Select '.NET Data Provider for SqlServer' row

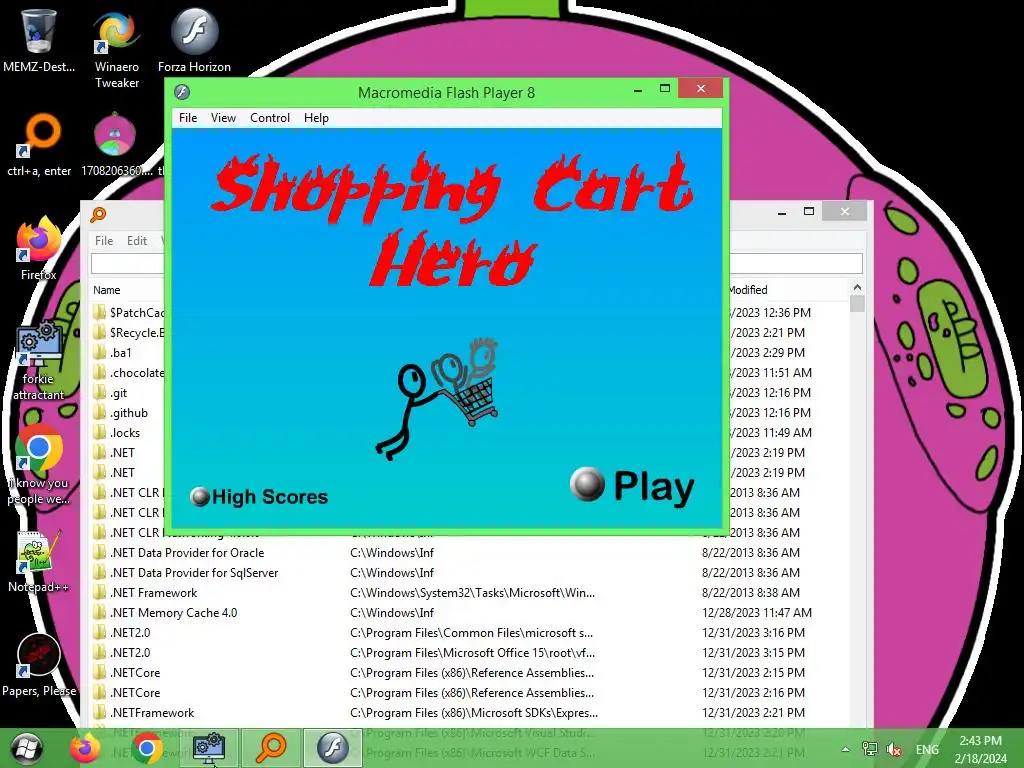[470, 573]
